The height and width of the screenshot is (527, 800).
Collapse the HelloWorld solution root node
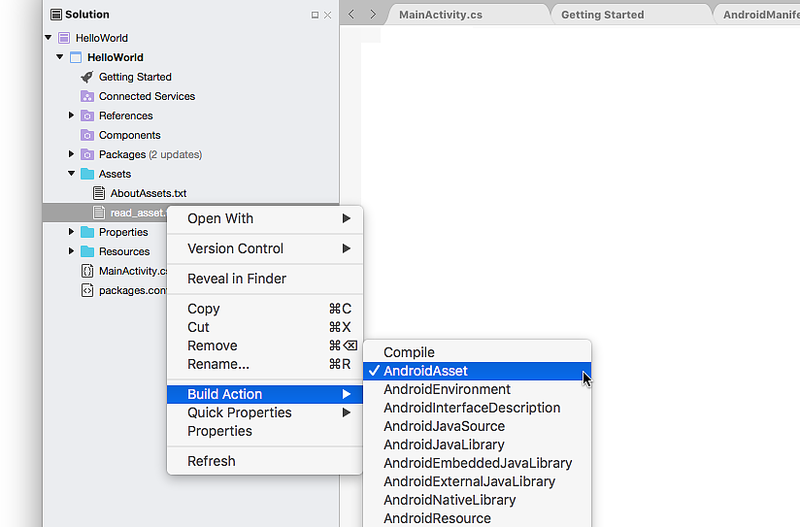point(48,38)
